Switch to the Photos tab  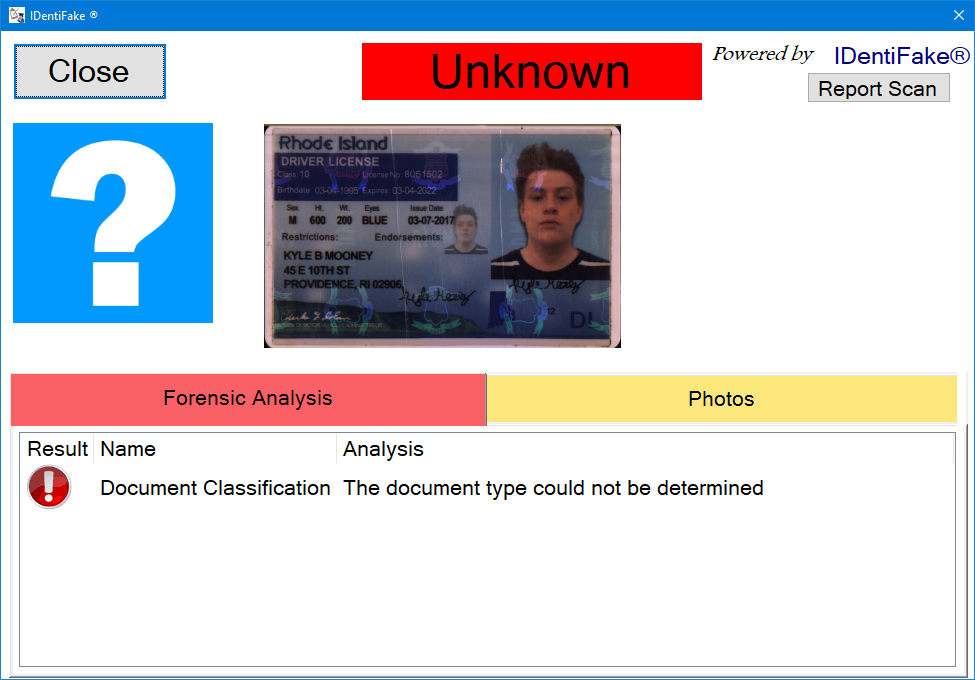pos(721,398)
